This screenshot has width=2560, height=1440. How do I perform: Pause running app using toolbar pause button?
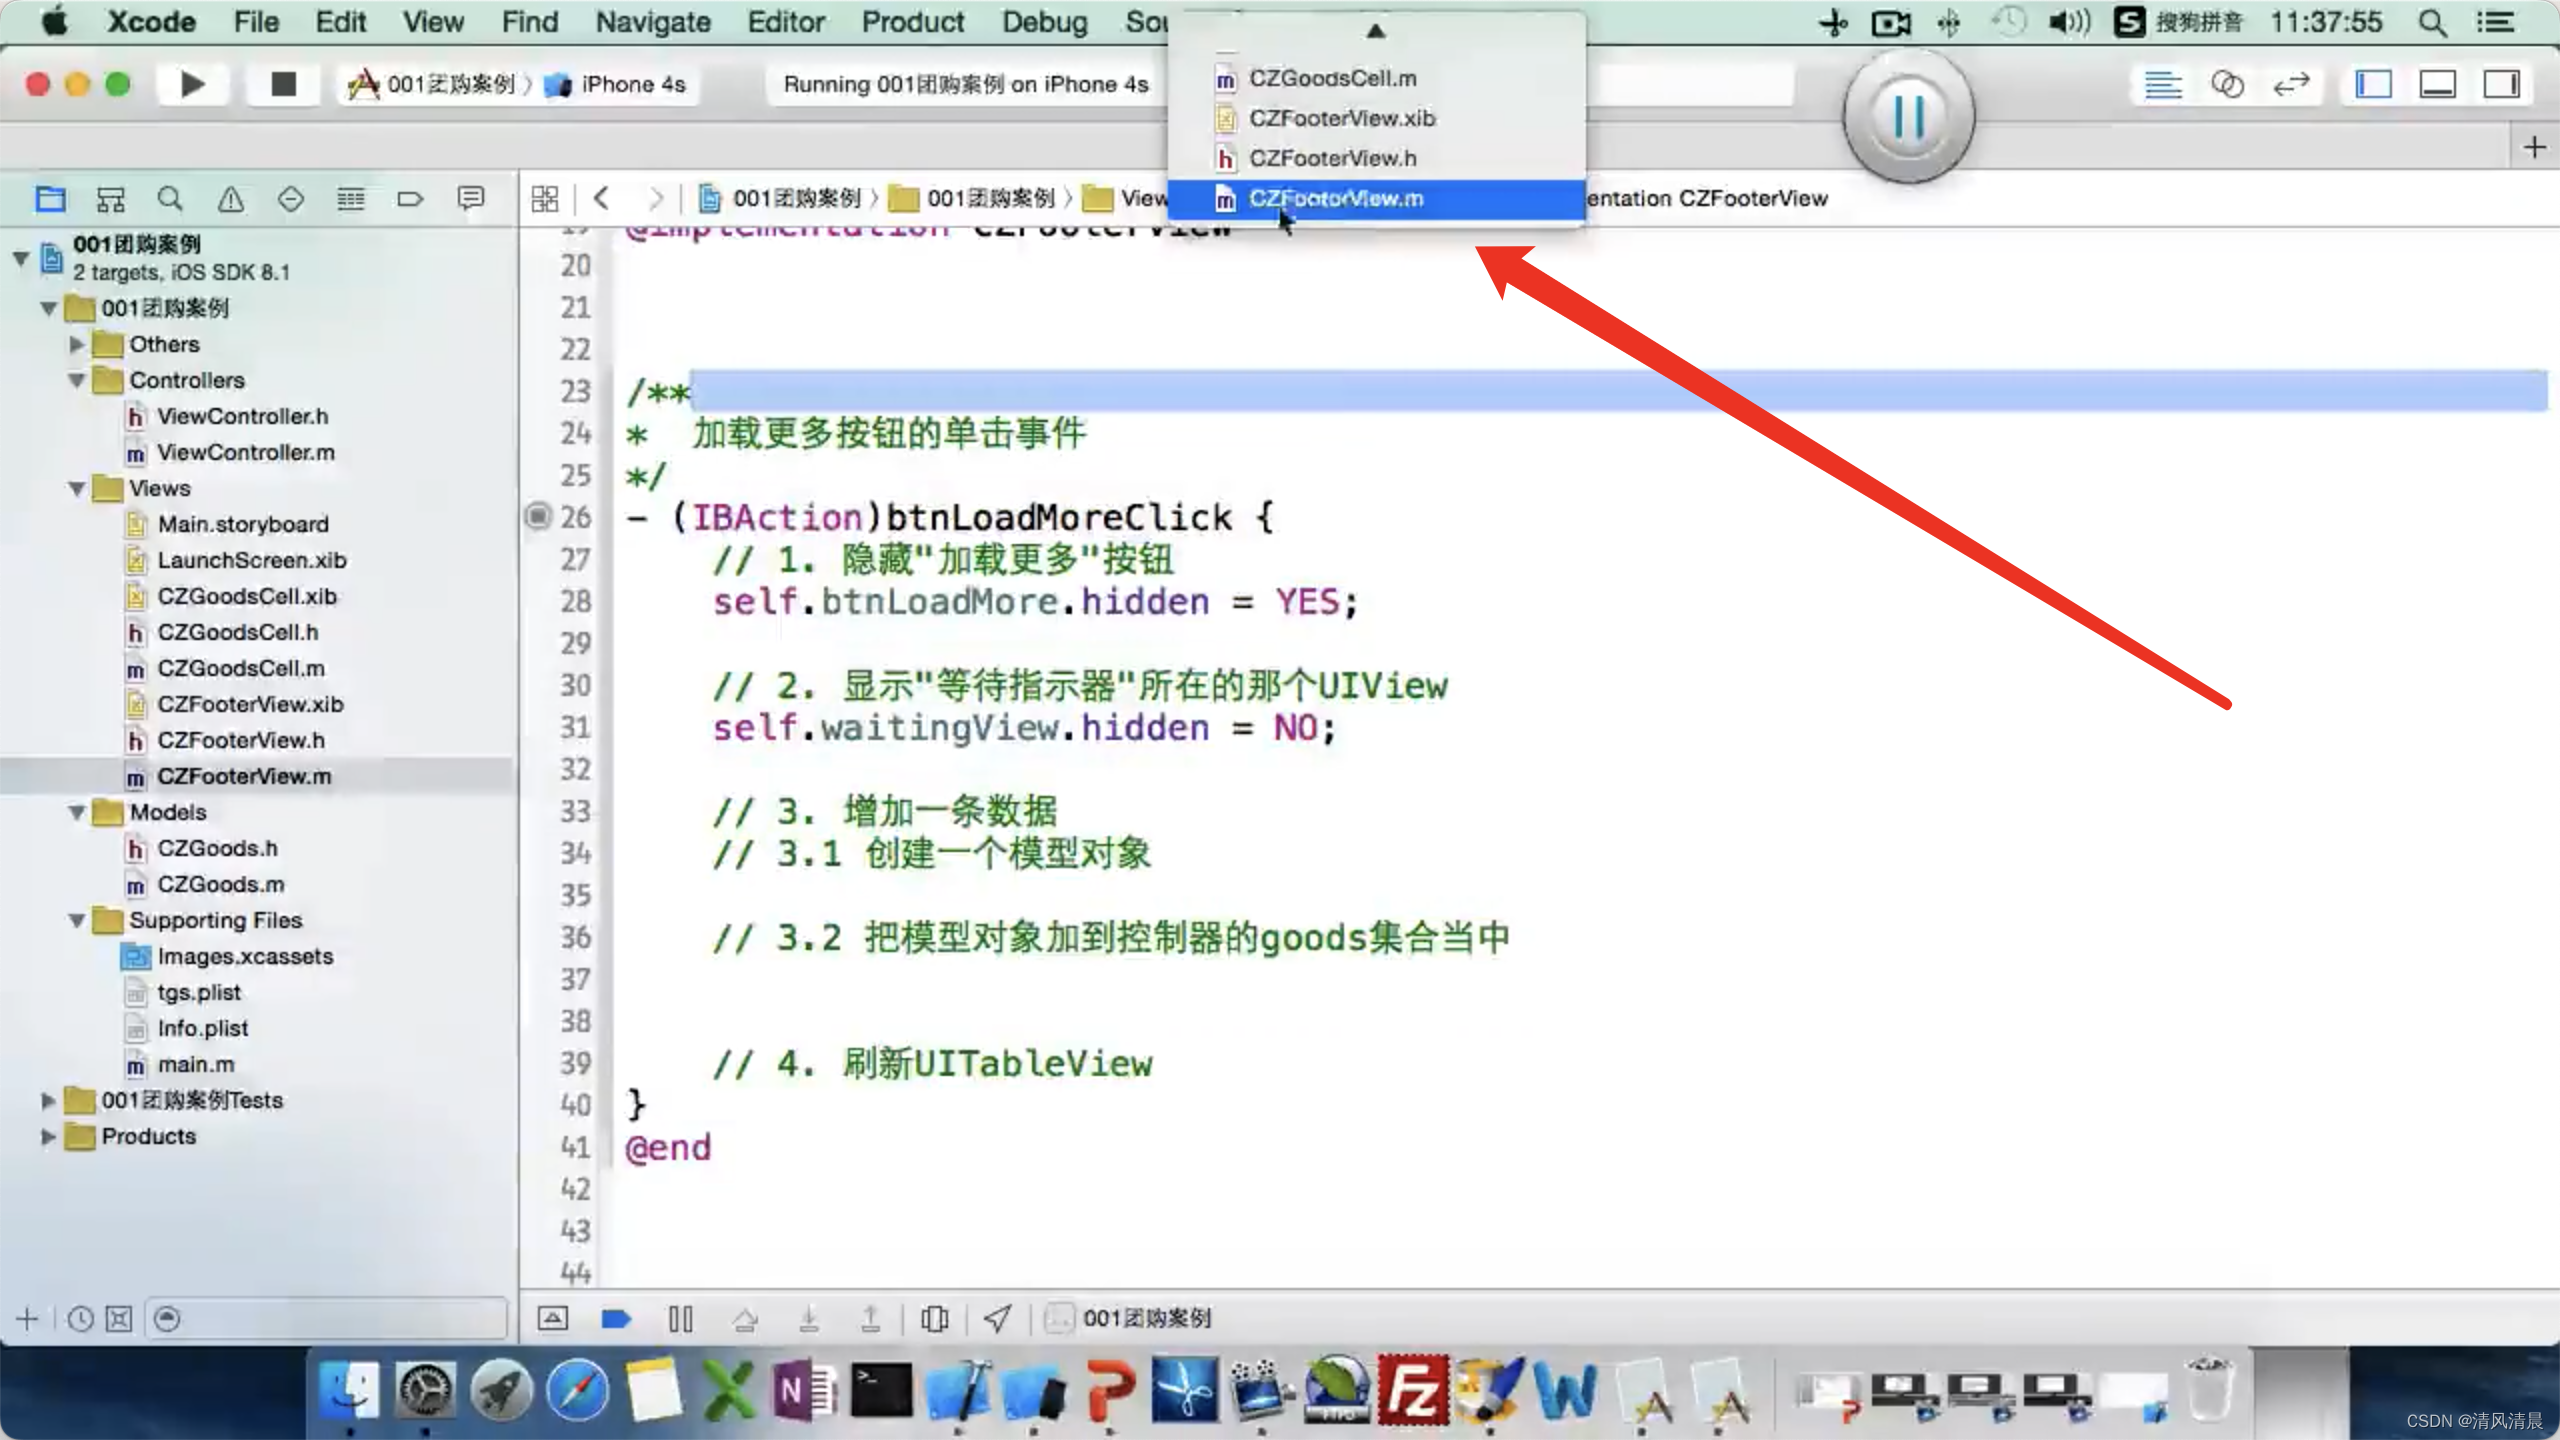(1908, 114)
